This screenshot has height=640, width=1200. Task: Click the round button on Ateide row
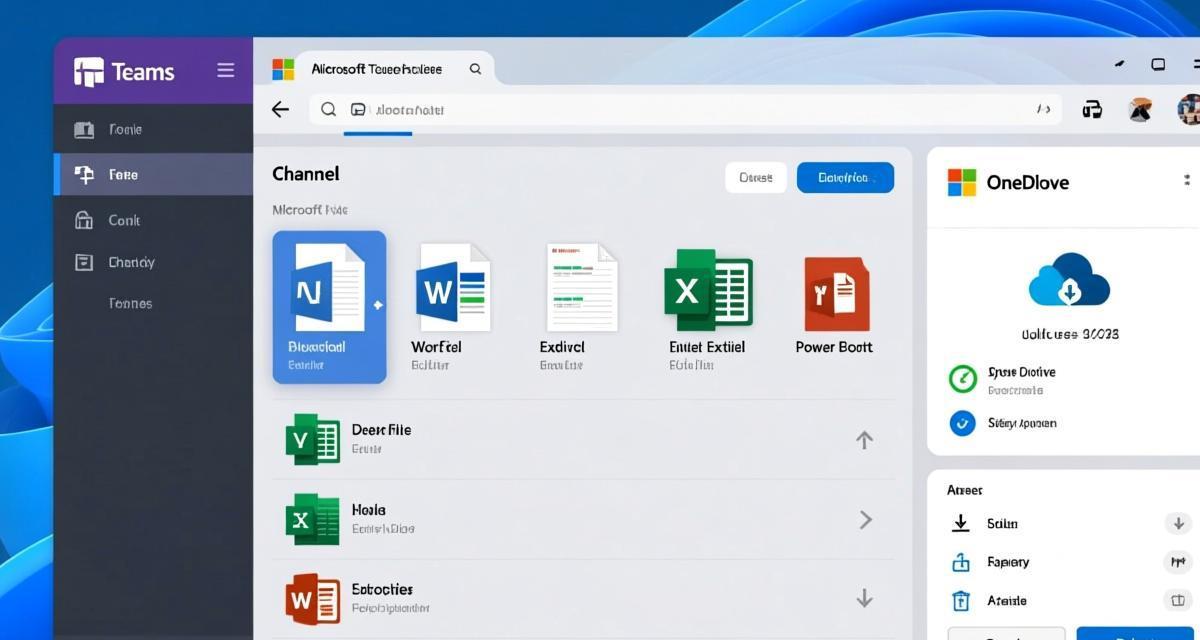click(x=1178, y=600)
